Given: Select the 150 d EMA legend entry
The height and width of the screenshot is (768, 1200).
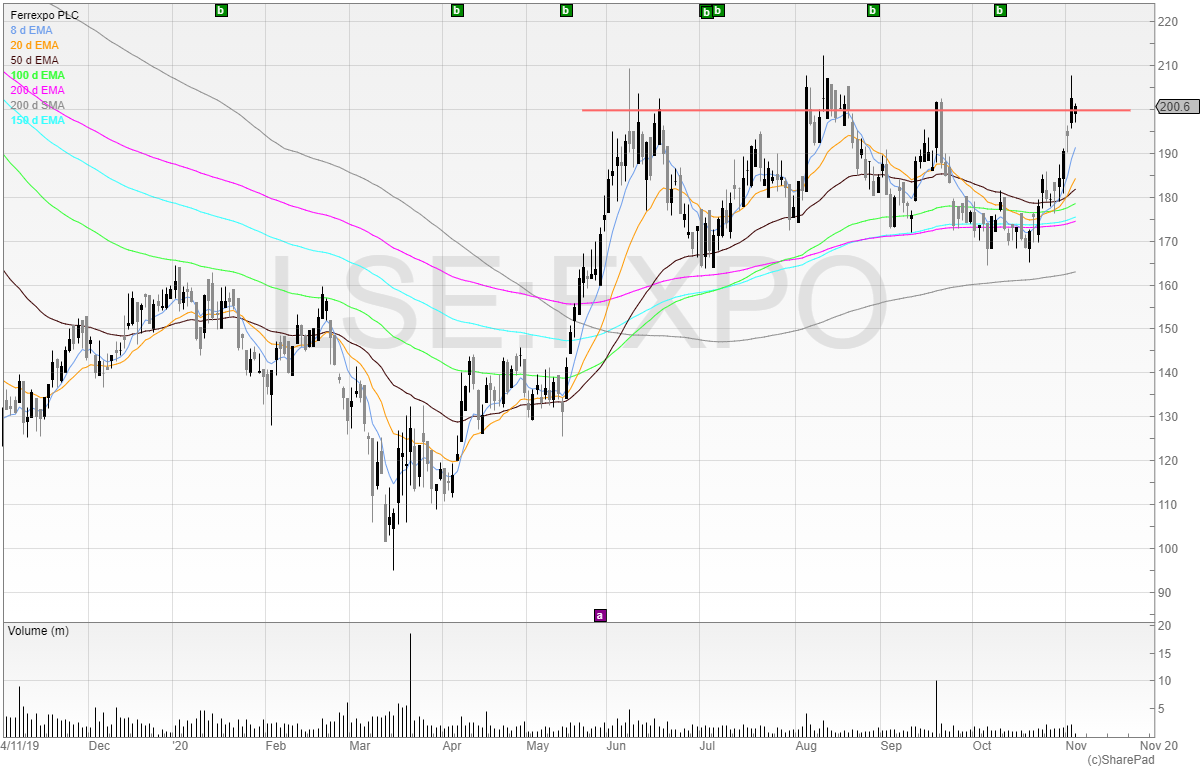Looking at the screenshot, I should [37, 120].
